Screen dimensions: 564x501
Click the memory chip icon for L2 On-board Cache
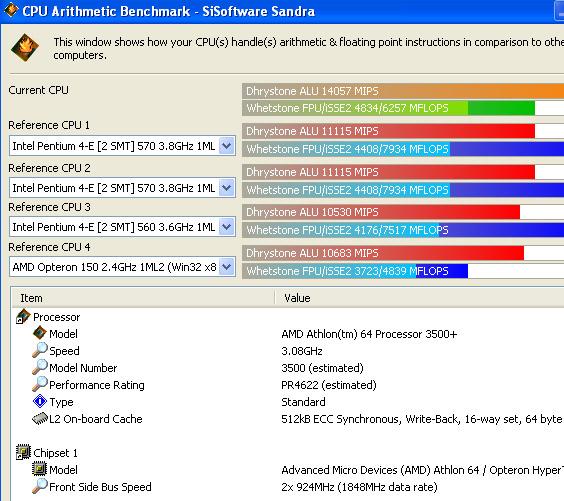tap(40, 418)
